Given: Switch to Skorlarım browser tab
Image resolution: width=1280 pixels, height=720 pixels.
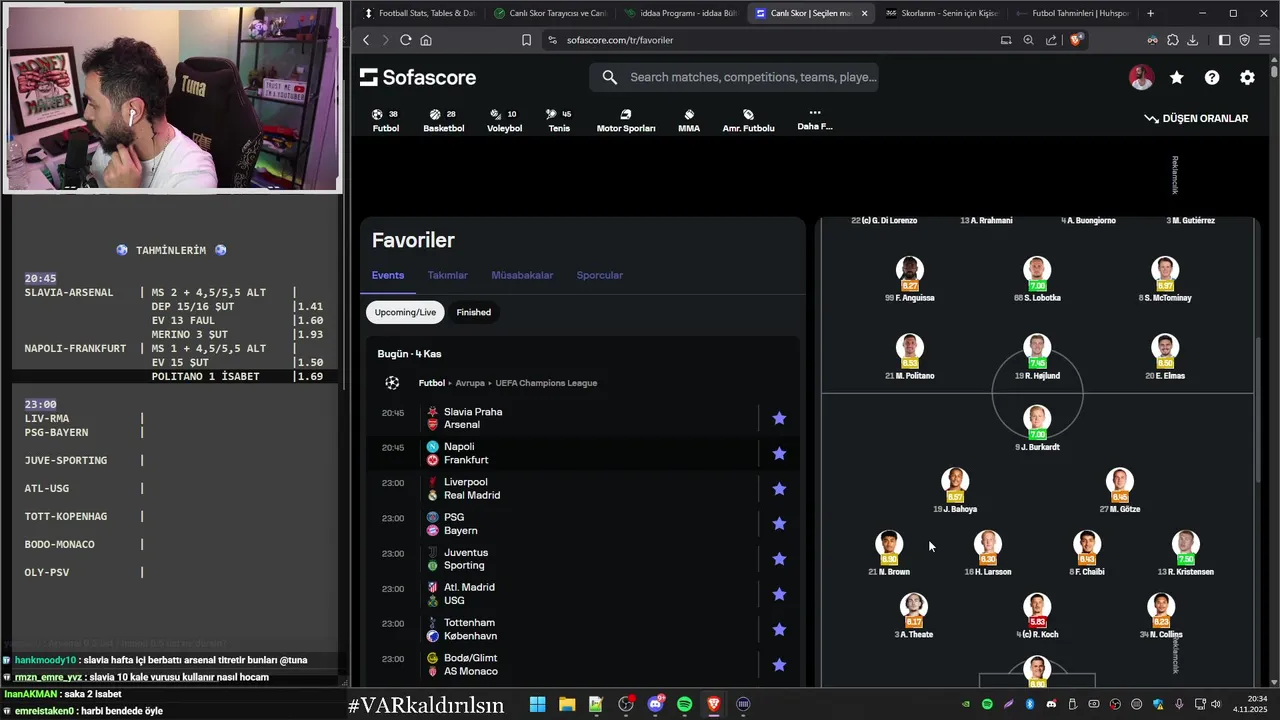Looking at the screenshot, I should pyautogui.click(x=942, y=13).
